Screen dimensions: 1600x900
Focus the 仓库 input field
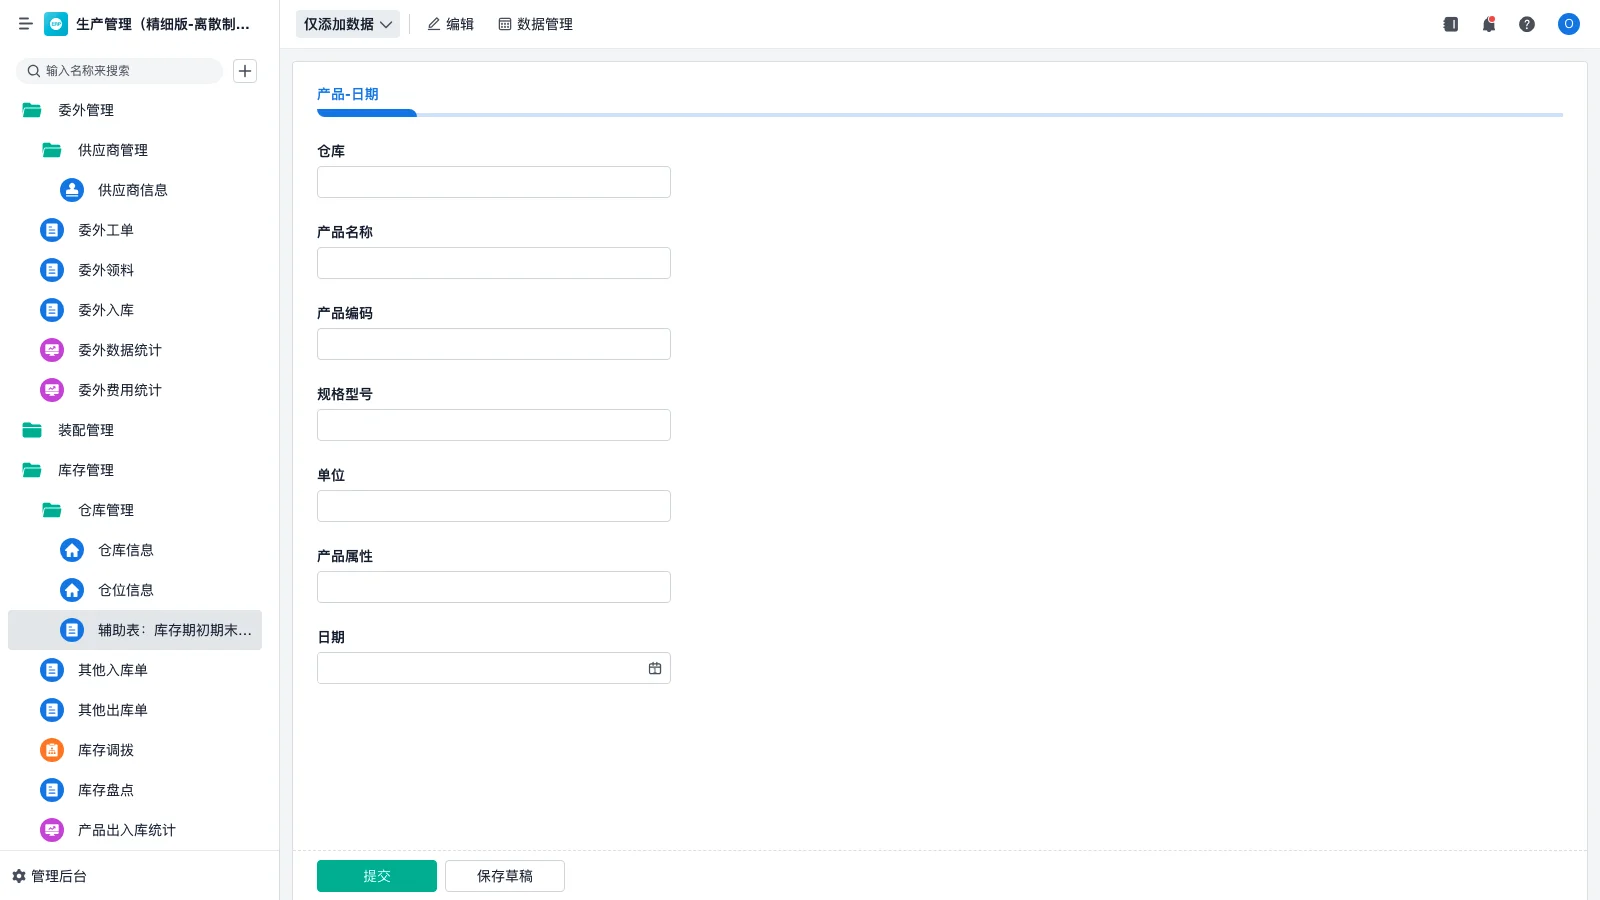493,182
